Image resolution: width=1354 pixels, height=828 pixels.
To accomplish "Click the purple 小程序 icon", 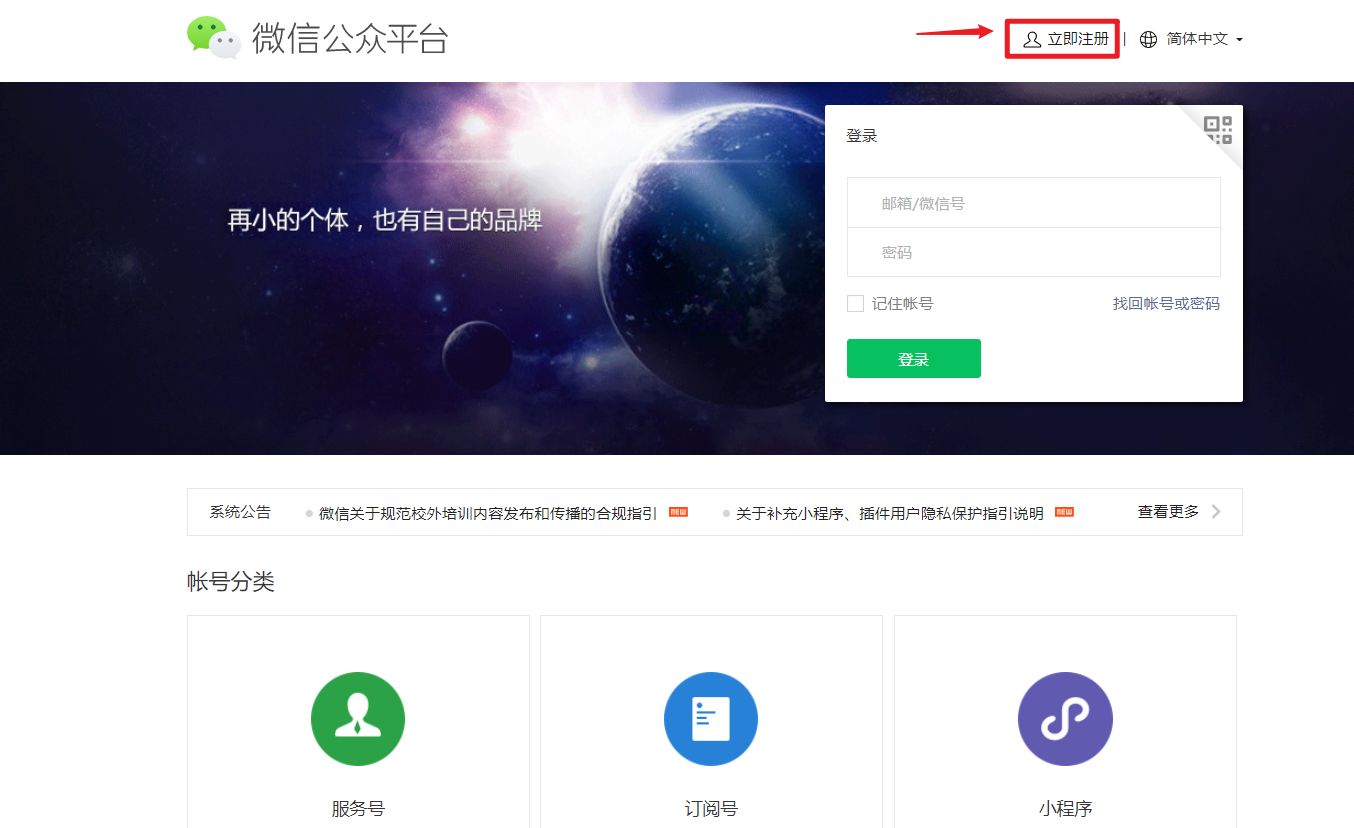I will pos(1065,719).
